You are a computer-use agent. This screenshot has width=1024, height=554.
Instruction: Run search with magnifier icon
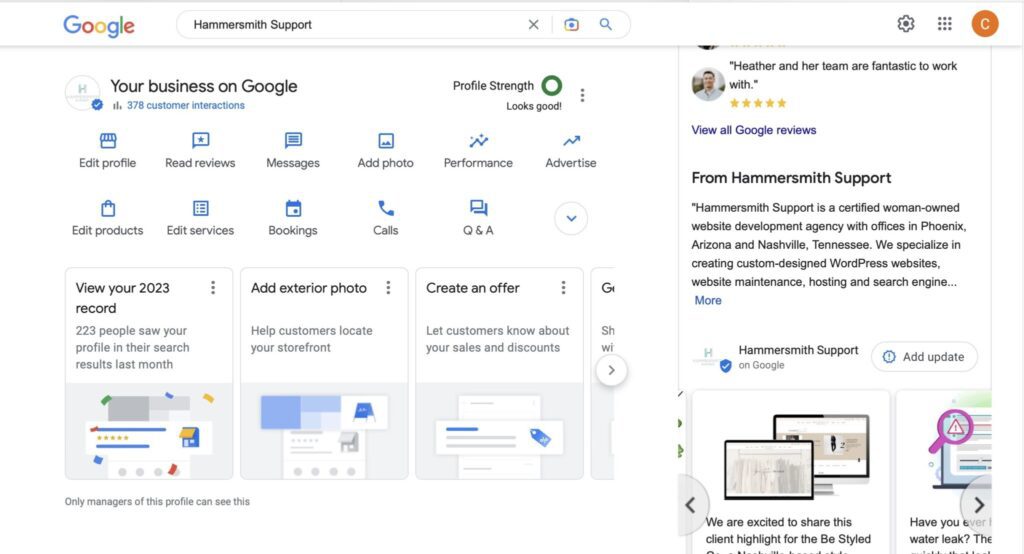pos(606,24)
